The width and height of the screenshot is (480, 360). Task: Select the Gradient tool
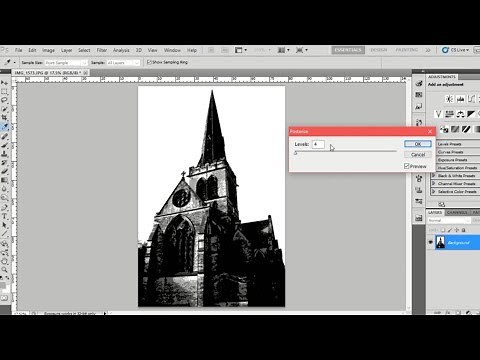4,180
